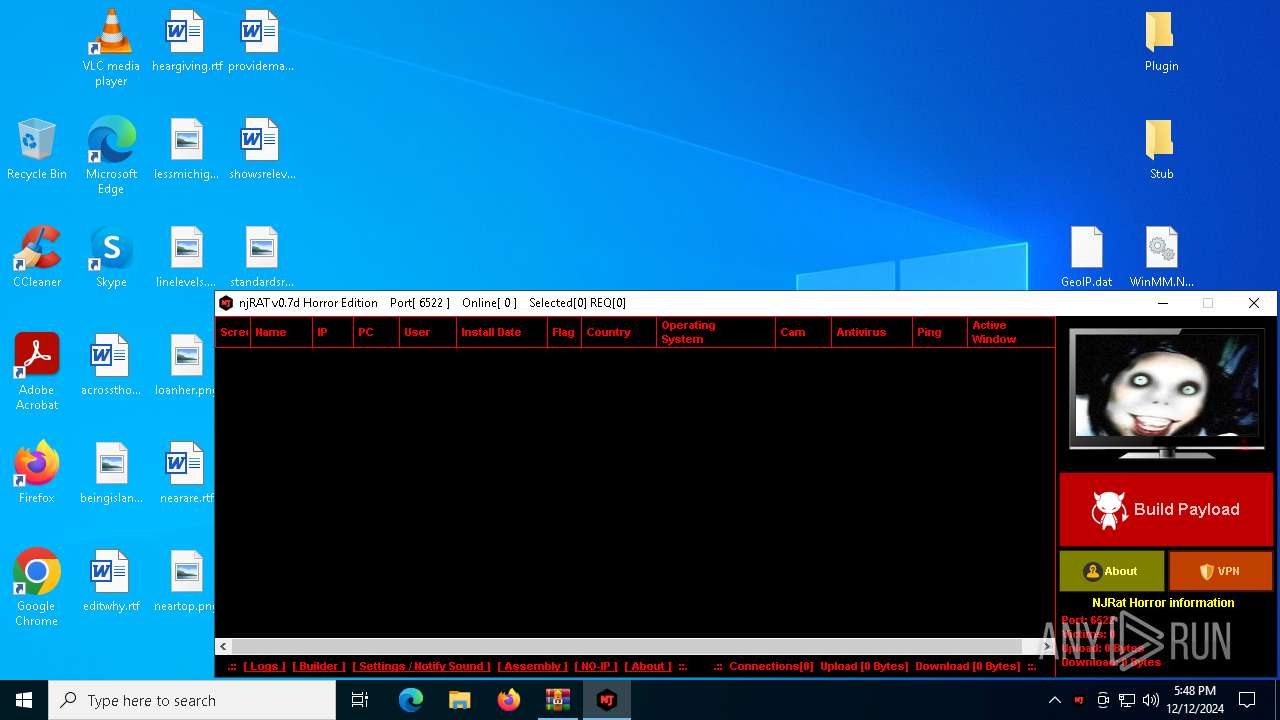
Task: Click the VLC media player desktop icon
Action: point(111,48)
